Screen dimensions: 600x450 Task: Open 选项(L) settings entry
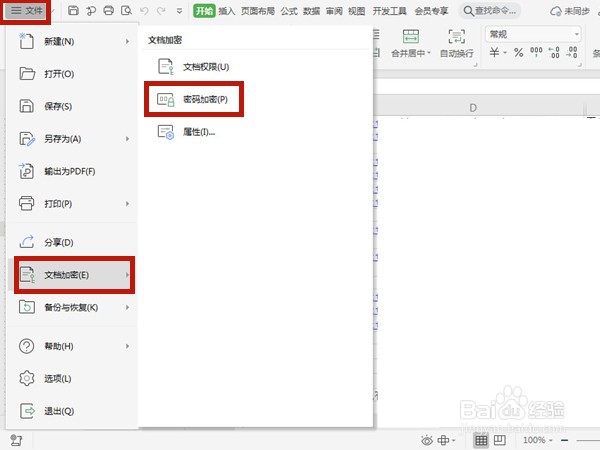[72, 378]
